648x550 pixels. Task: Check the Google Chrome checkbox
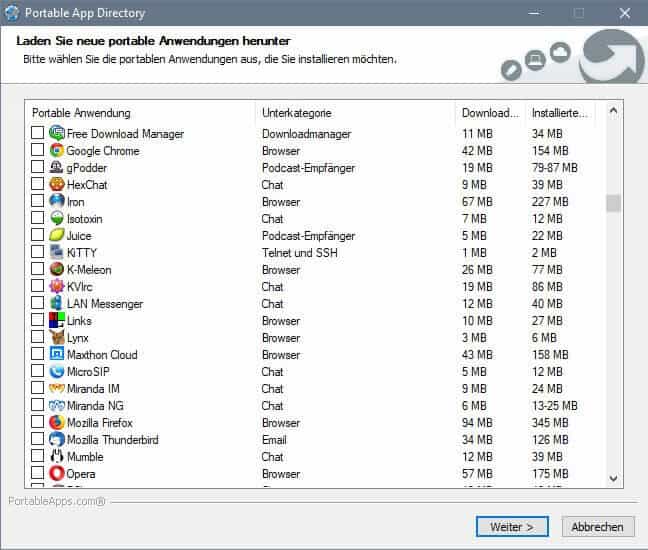pyautogui.click(x=38, y=151)
